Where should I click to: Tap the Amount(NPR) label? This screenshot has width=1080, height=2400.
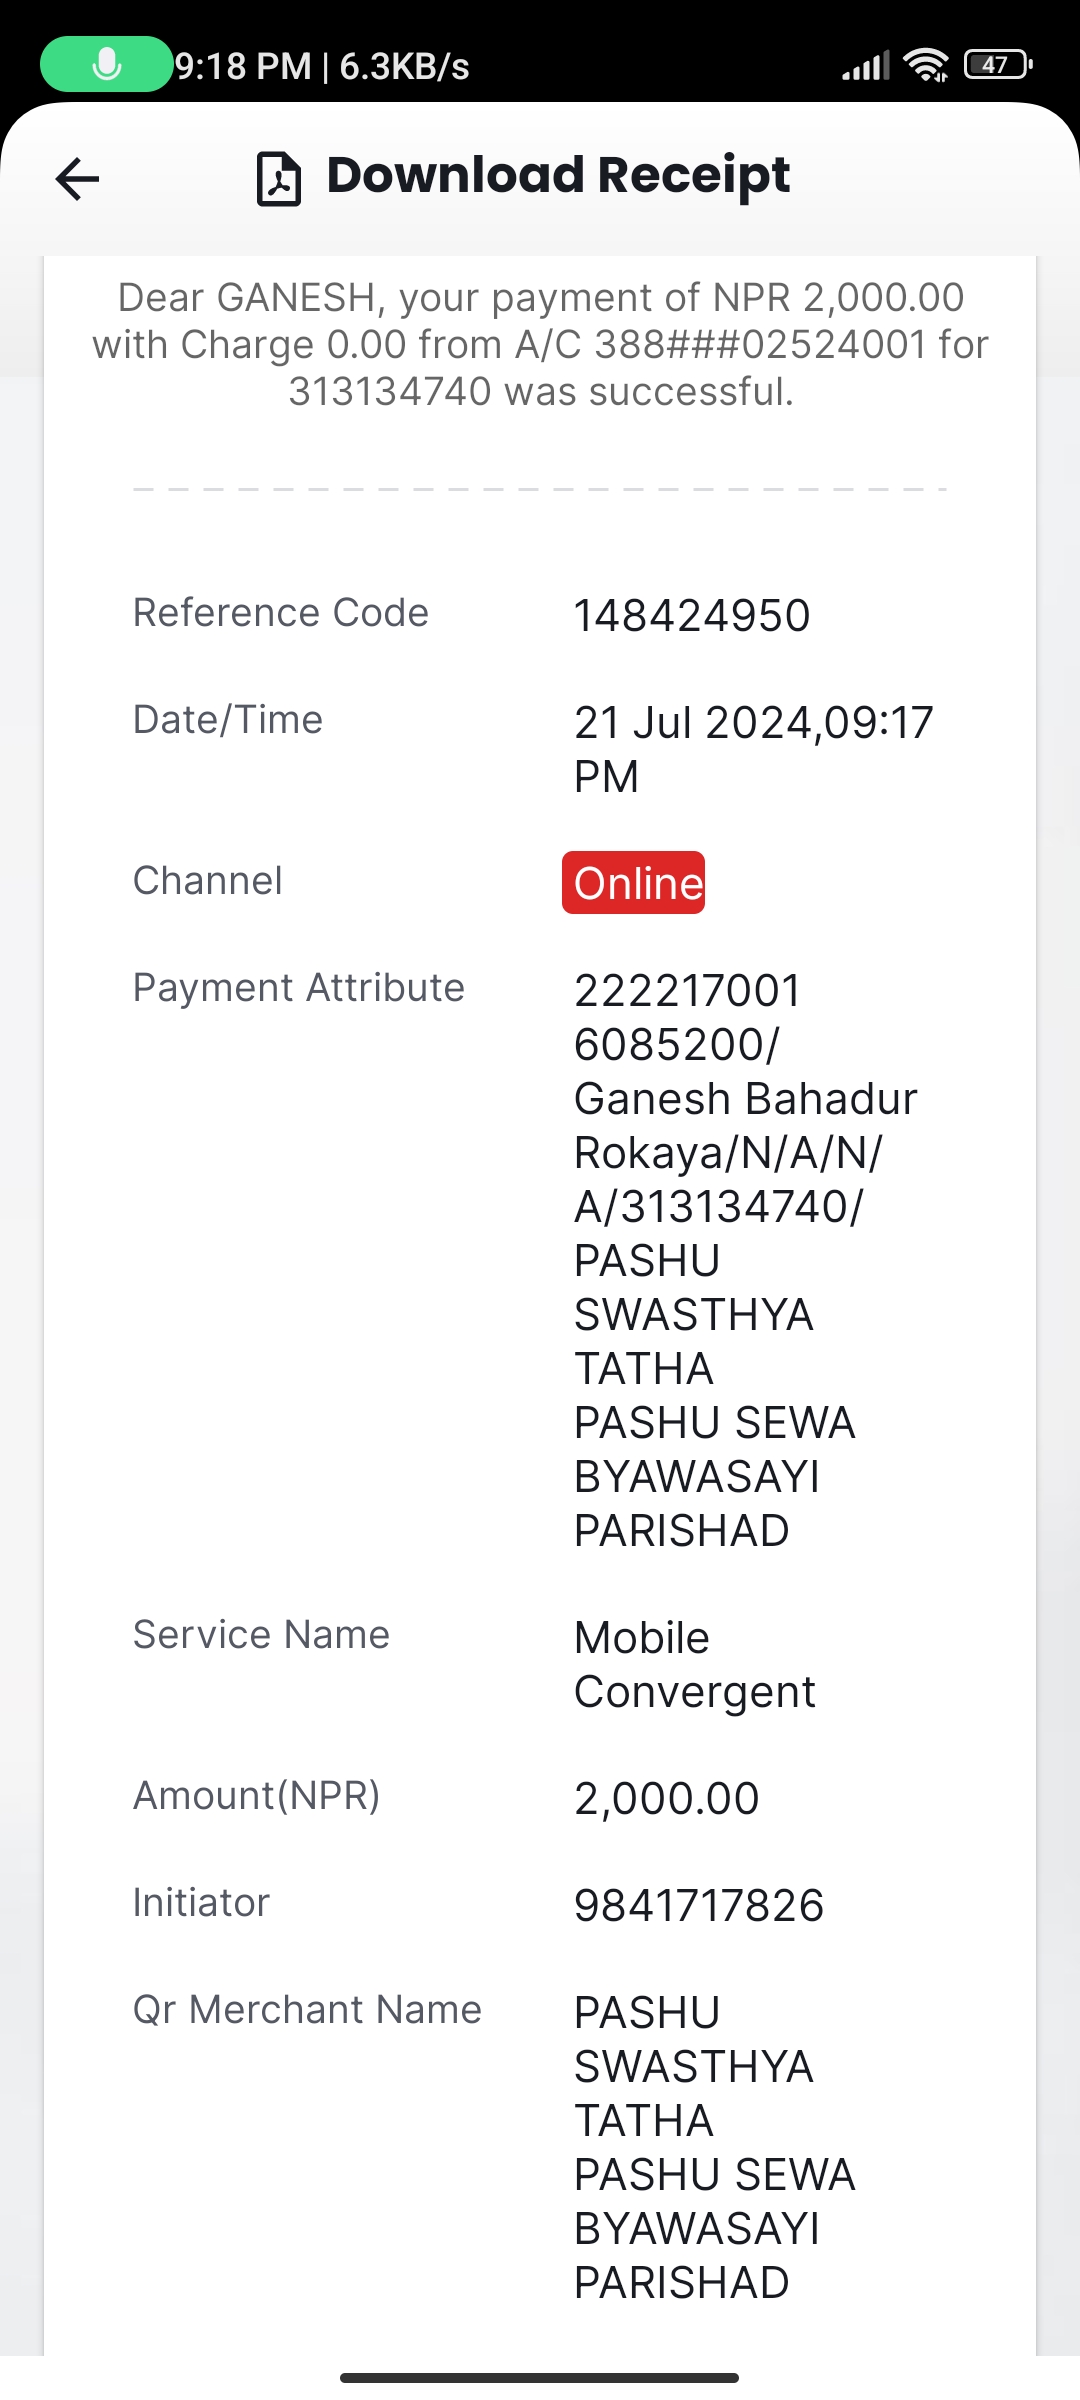coord(257,1795)
